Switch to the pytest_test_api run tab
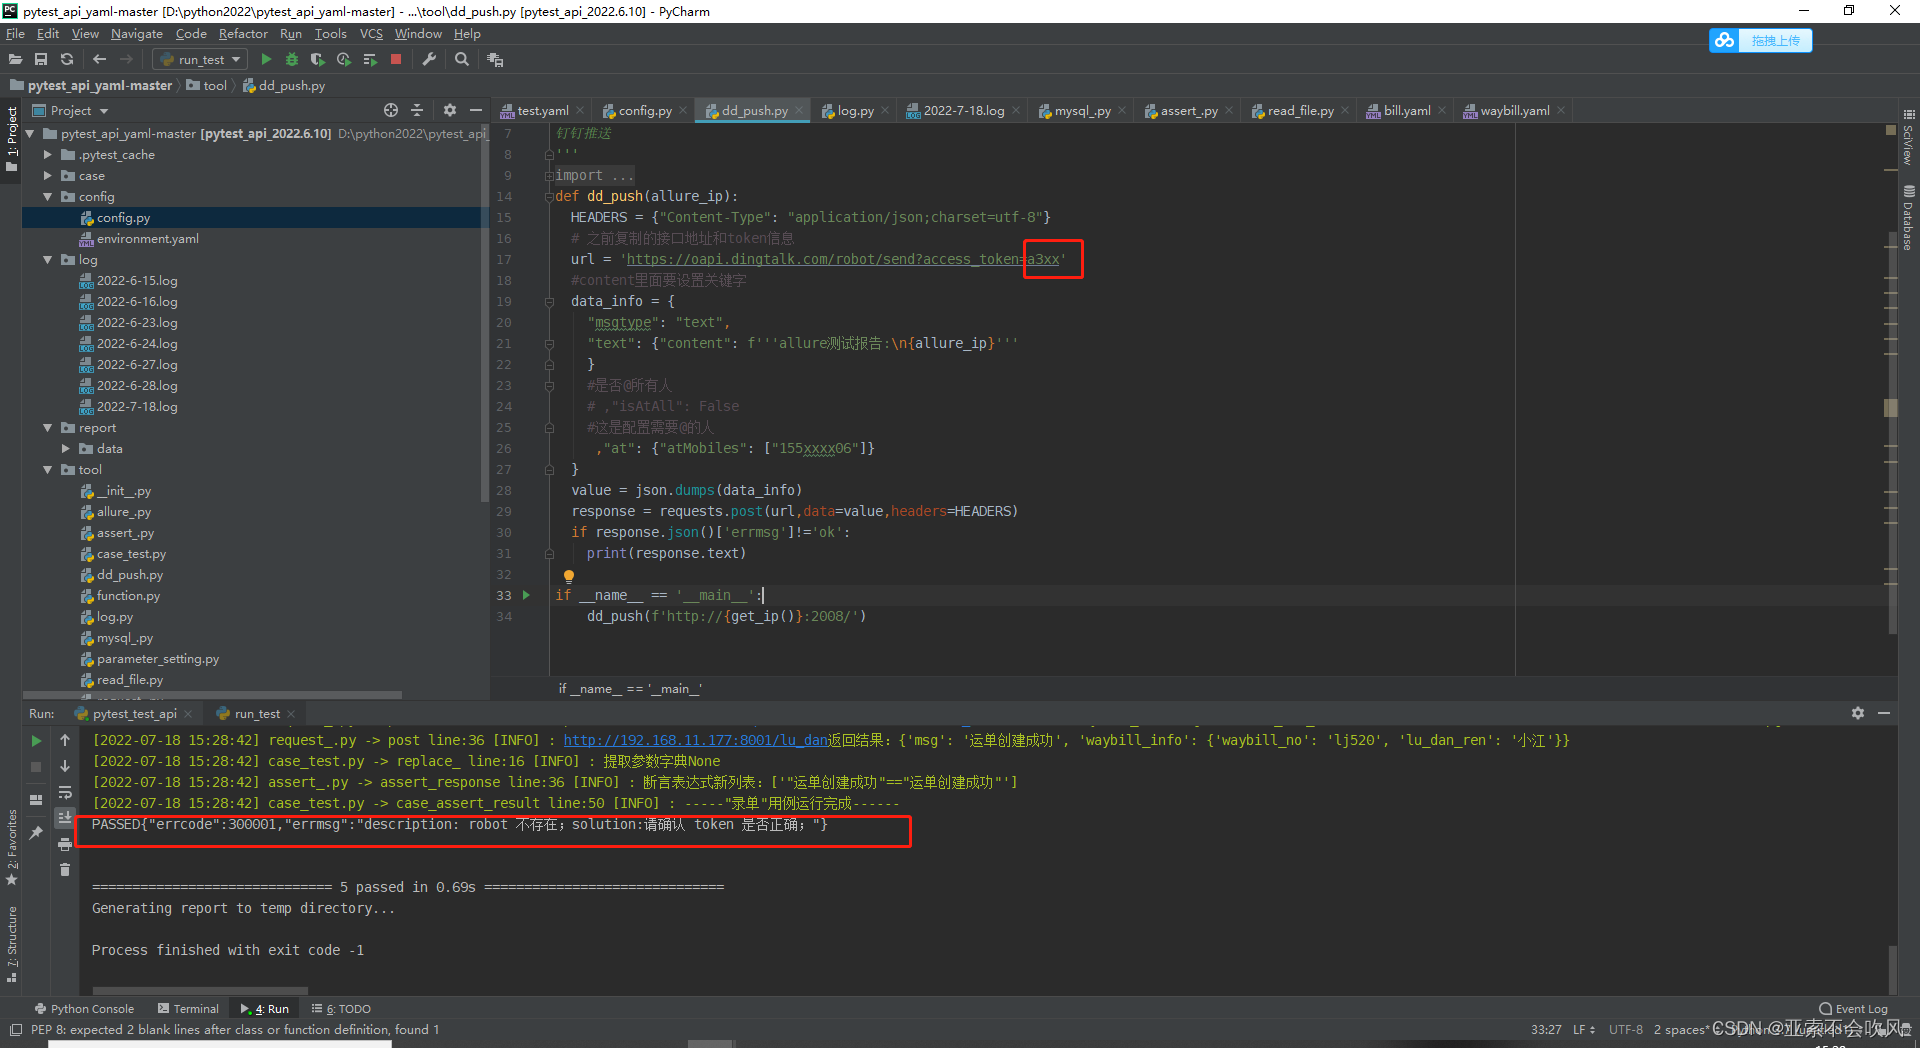 pos(134,714)
